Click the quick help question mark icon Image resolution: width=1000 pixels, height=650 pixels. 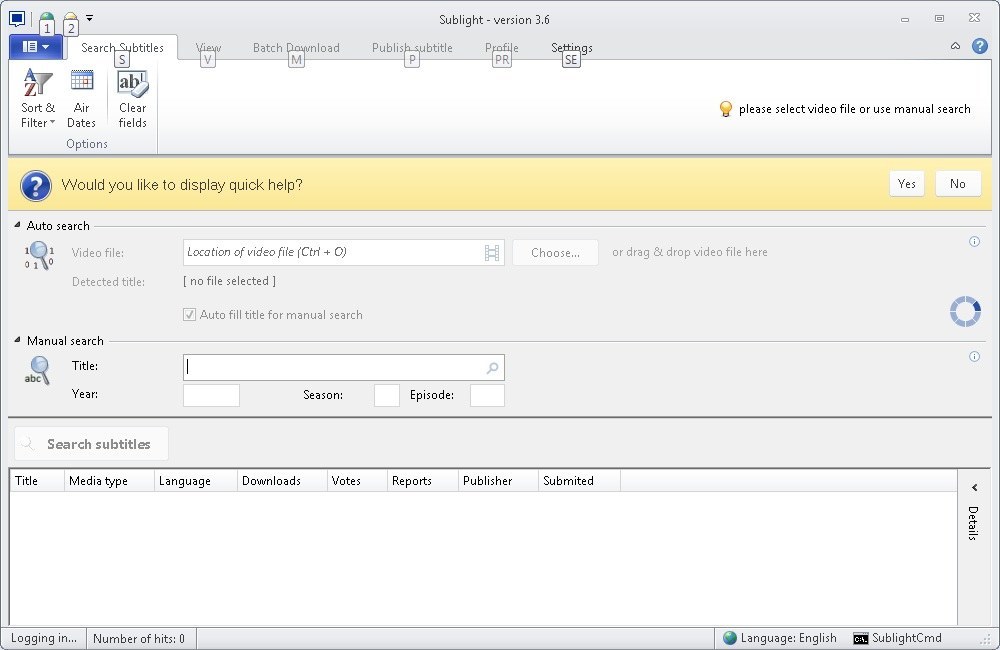[x=36, y=186]
